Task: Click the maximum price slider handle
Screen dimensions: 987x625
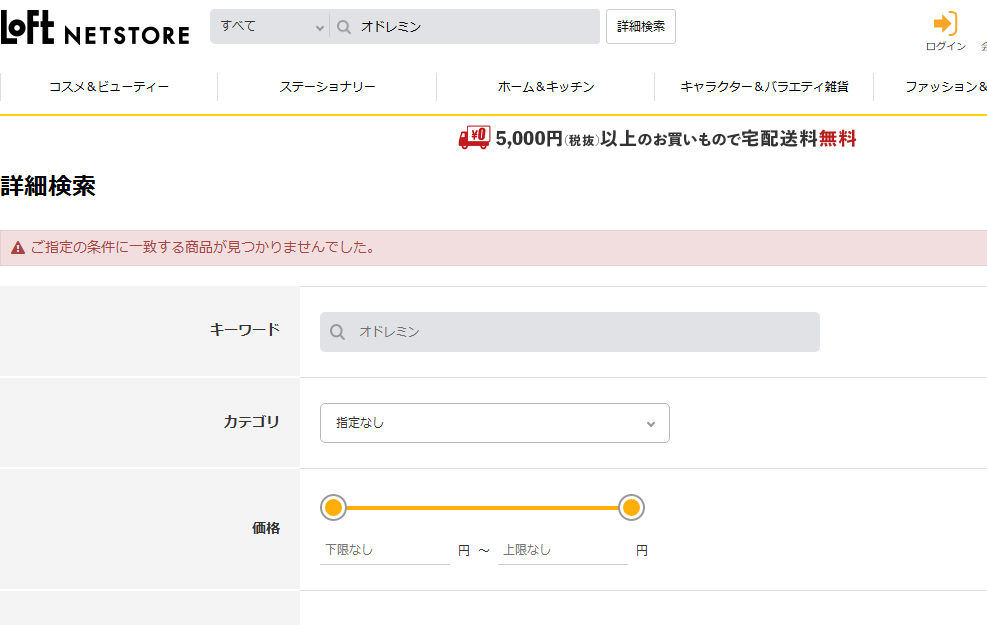Action: (631, 507)
